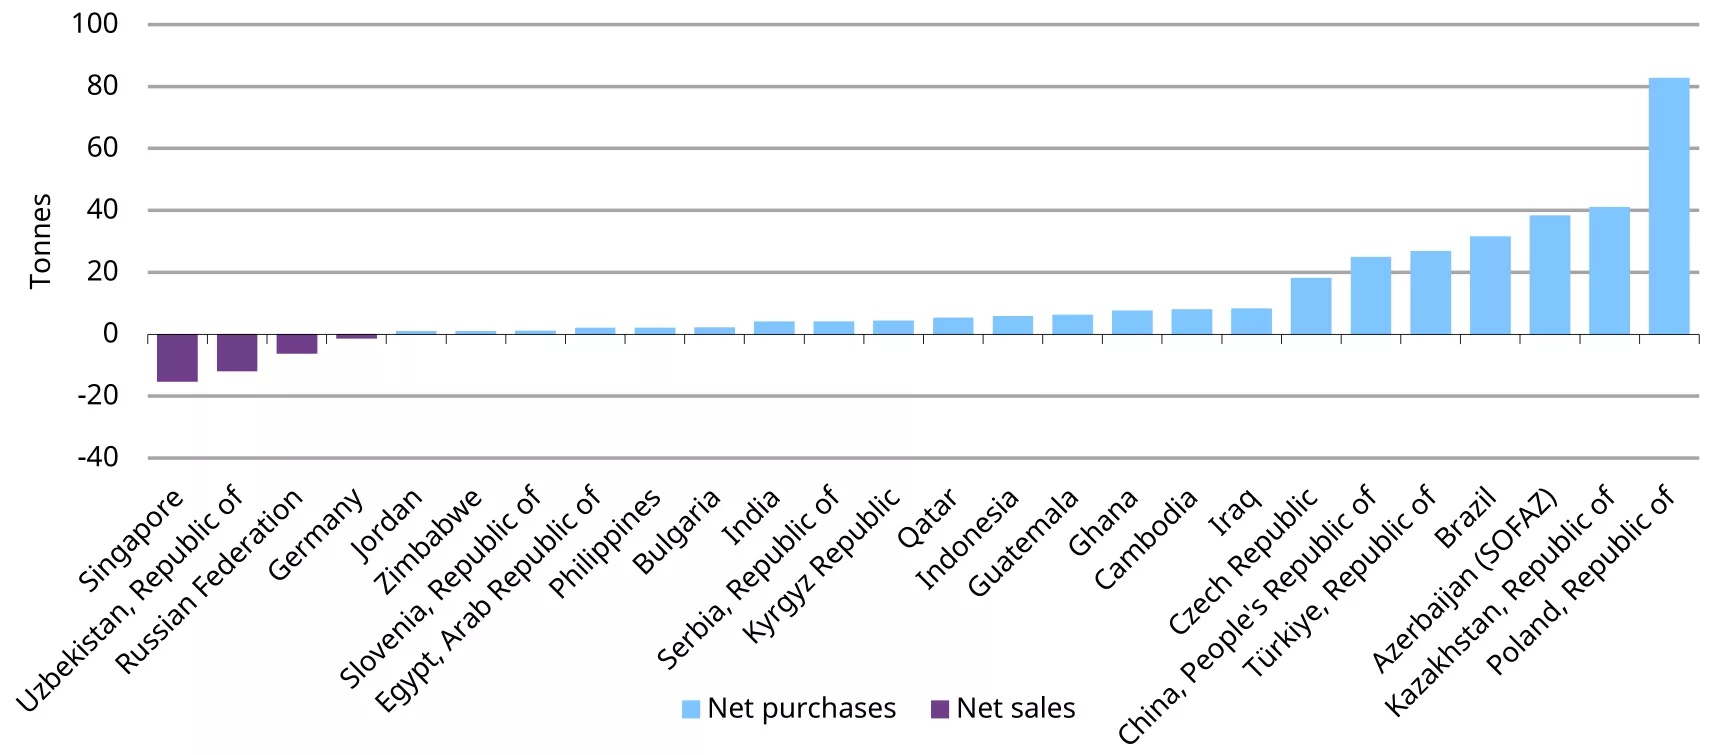Select the Singapore net sales bar
1717x755 pixels.
click(177, 357)
